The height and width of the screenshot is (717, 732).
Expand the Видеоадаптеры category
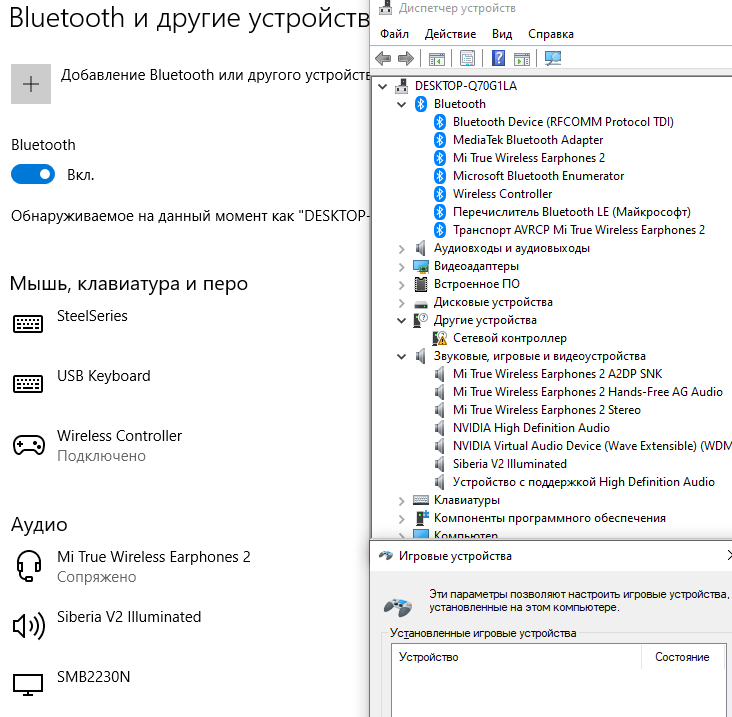[x=401, y=267]
